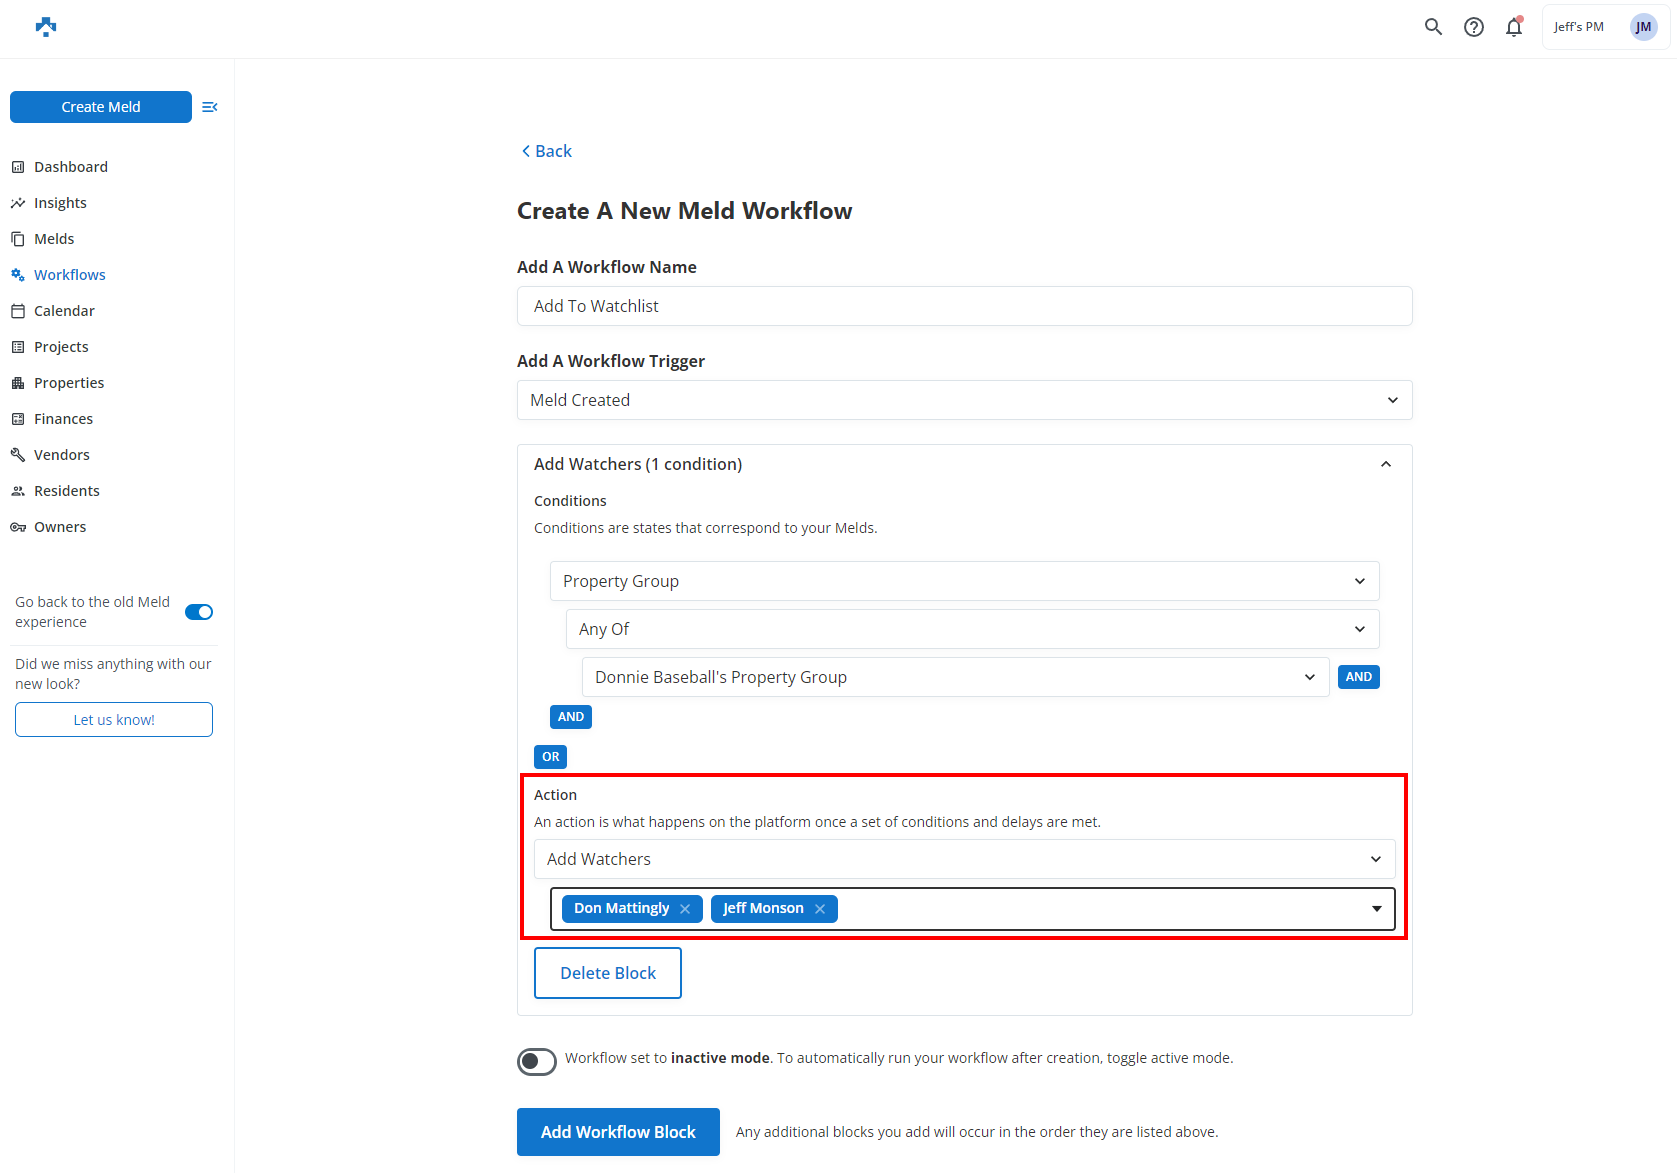Open the Any Of operator dropdown
1677x1173 pixels.
pos(972,629)
